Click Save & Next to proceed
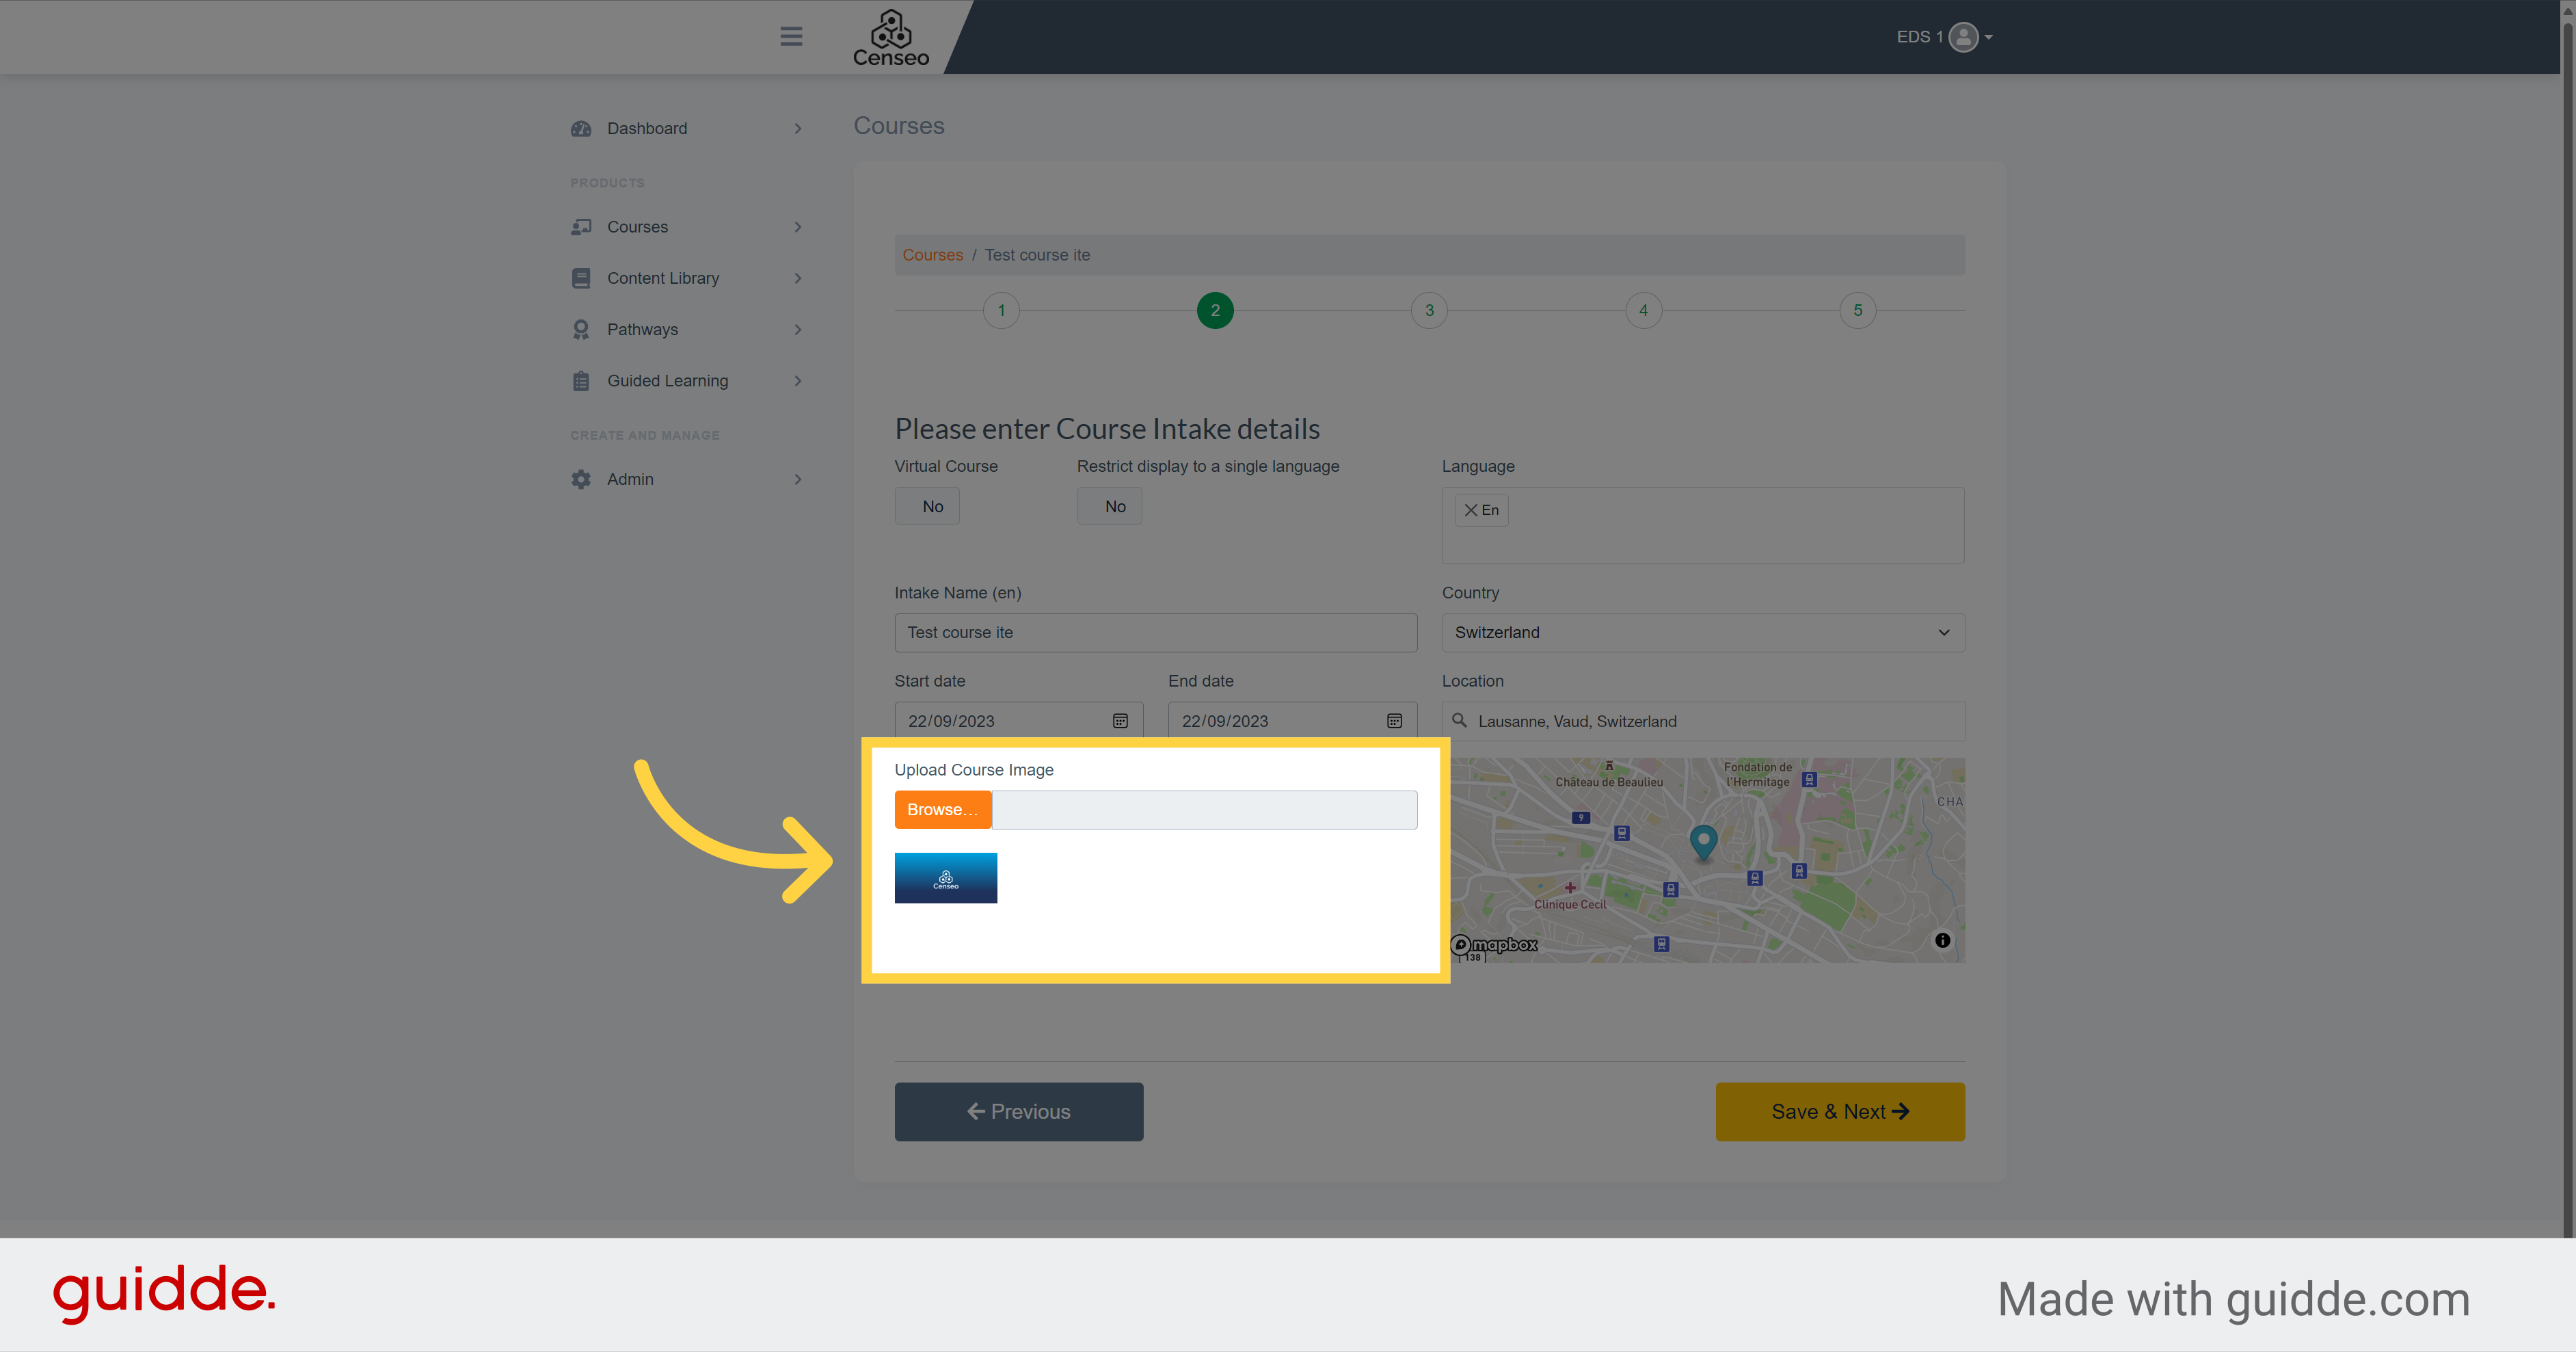2576x1352 pixels. coord(1840,1111)
